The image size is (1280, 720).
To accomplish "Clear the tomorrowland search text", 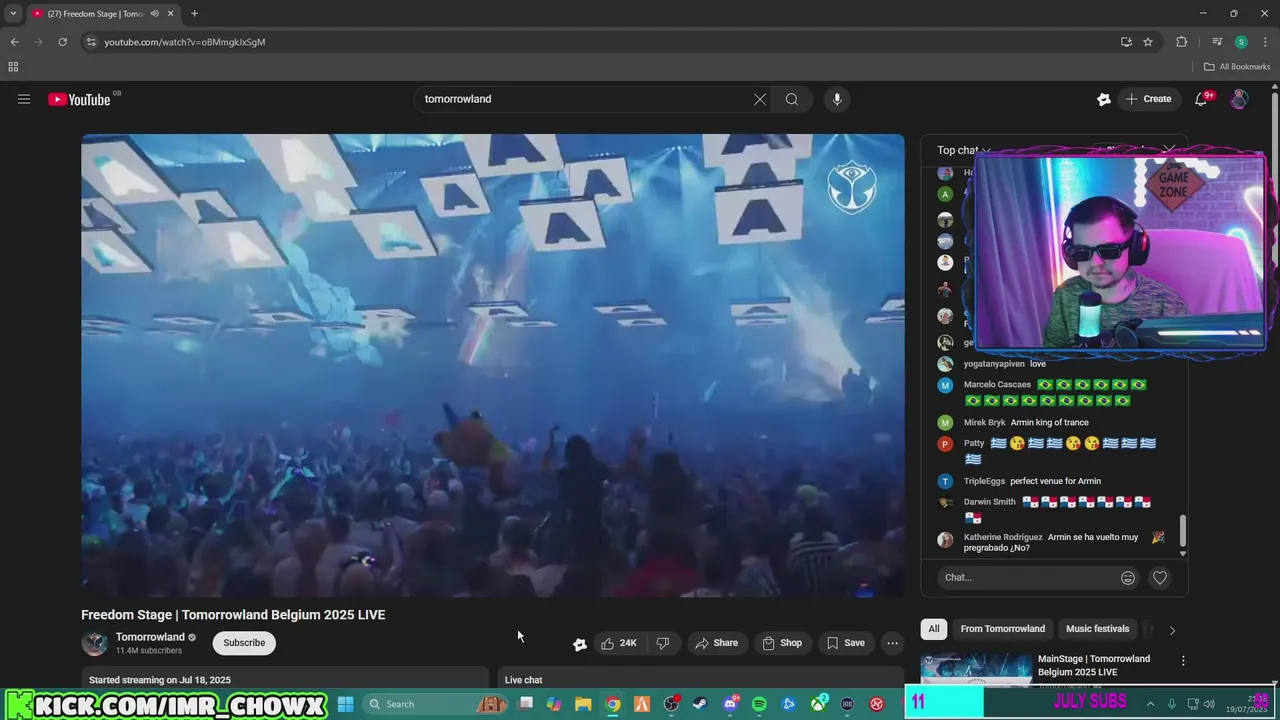I will [760, 99].
